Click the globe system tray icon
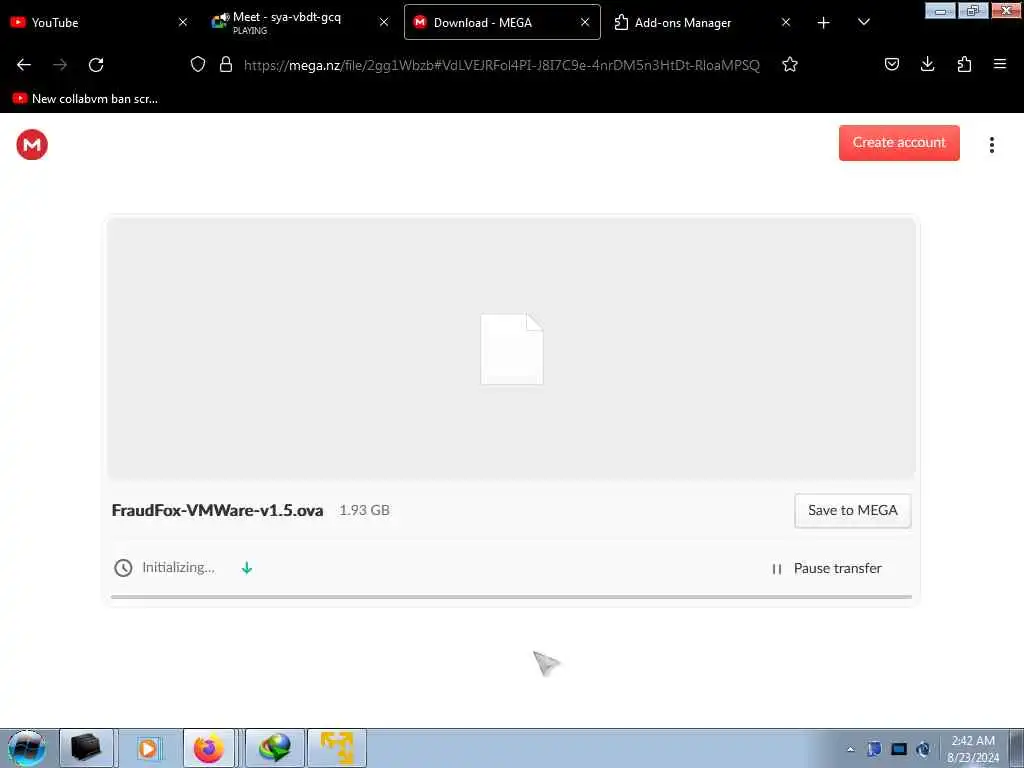The image size is (1024, 768). 923,749
